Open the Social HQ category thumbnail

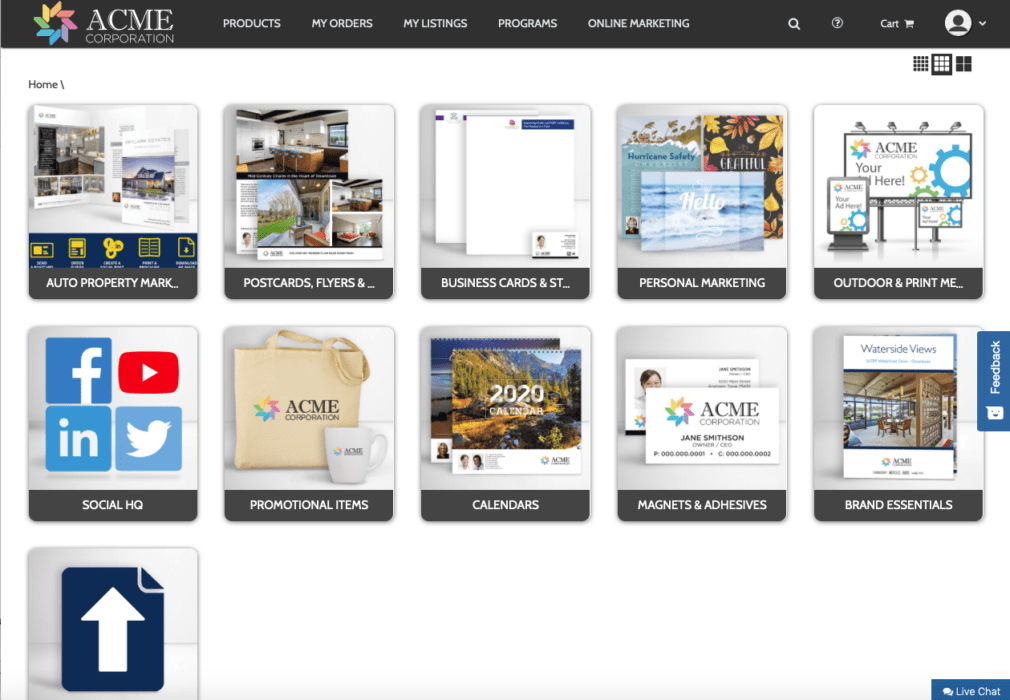tap(112, 422)
